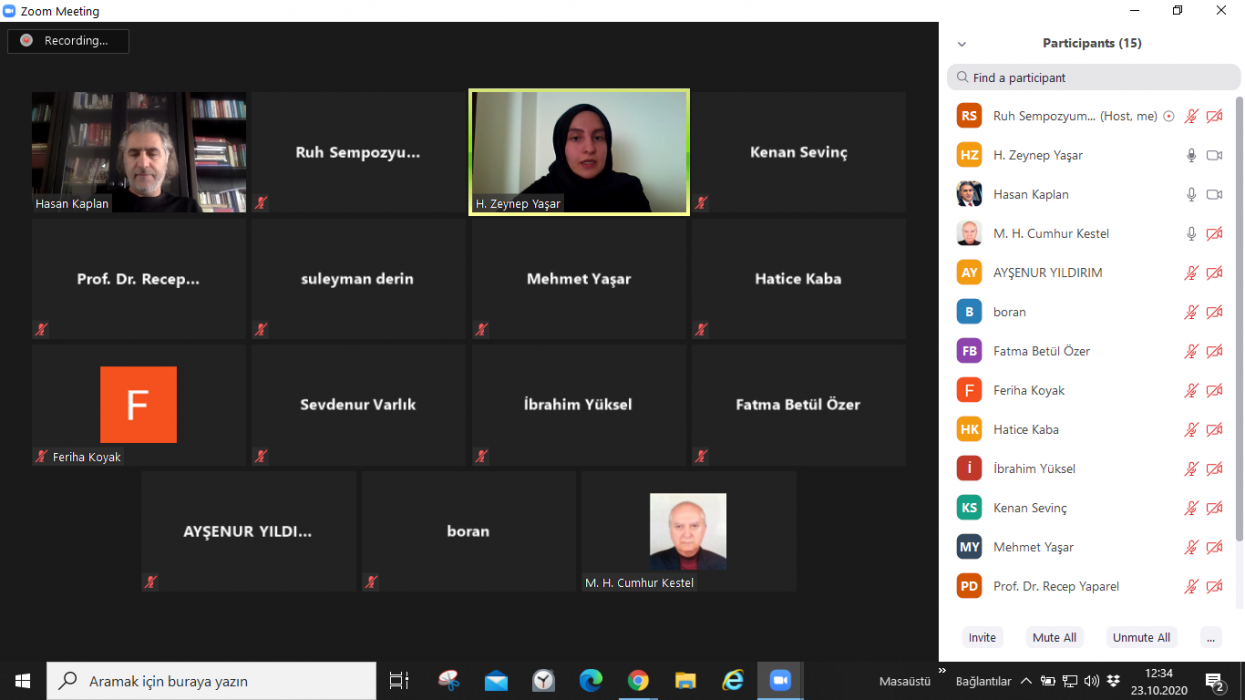The width and height of the screenshot is (1245, 700).
Task: Click the Dropbox tray icon
Action: click(x=1114, y=681)
